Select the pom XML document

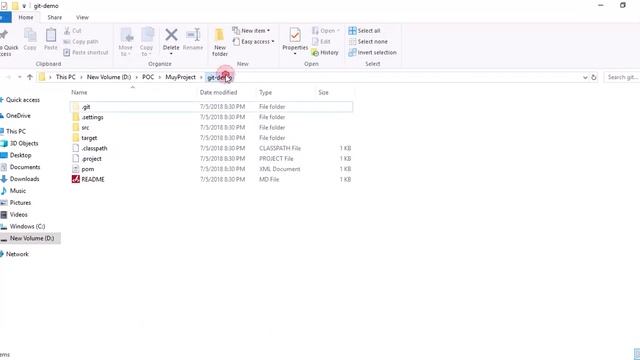(211, 169)
